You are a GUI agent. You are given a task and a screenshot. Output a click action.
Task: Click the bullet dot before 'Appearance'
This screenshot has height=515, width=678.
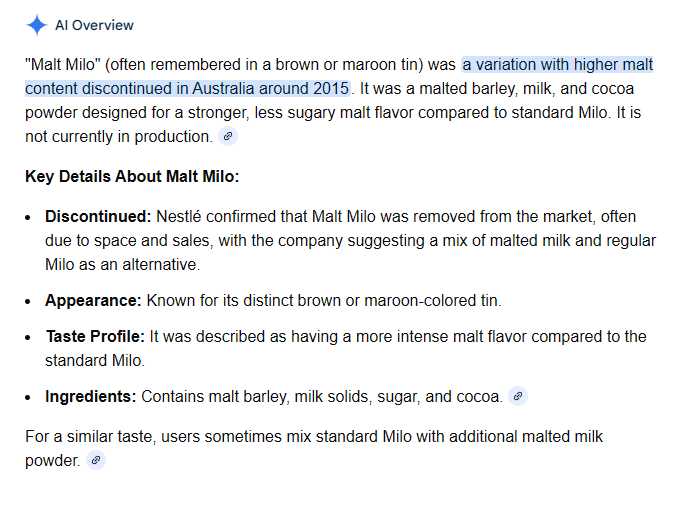tap(28, 301)
